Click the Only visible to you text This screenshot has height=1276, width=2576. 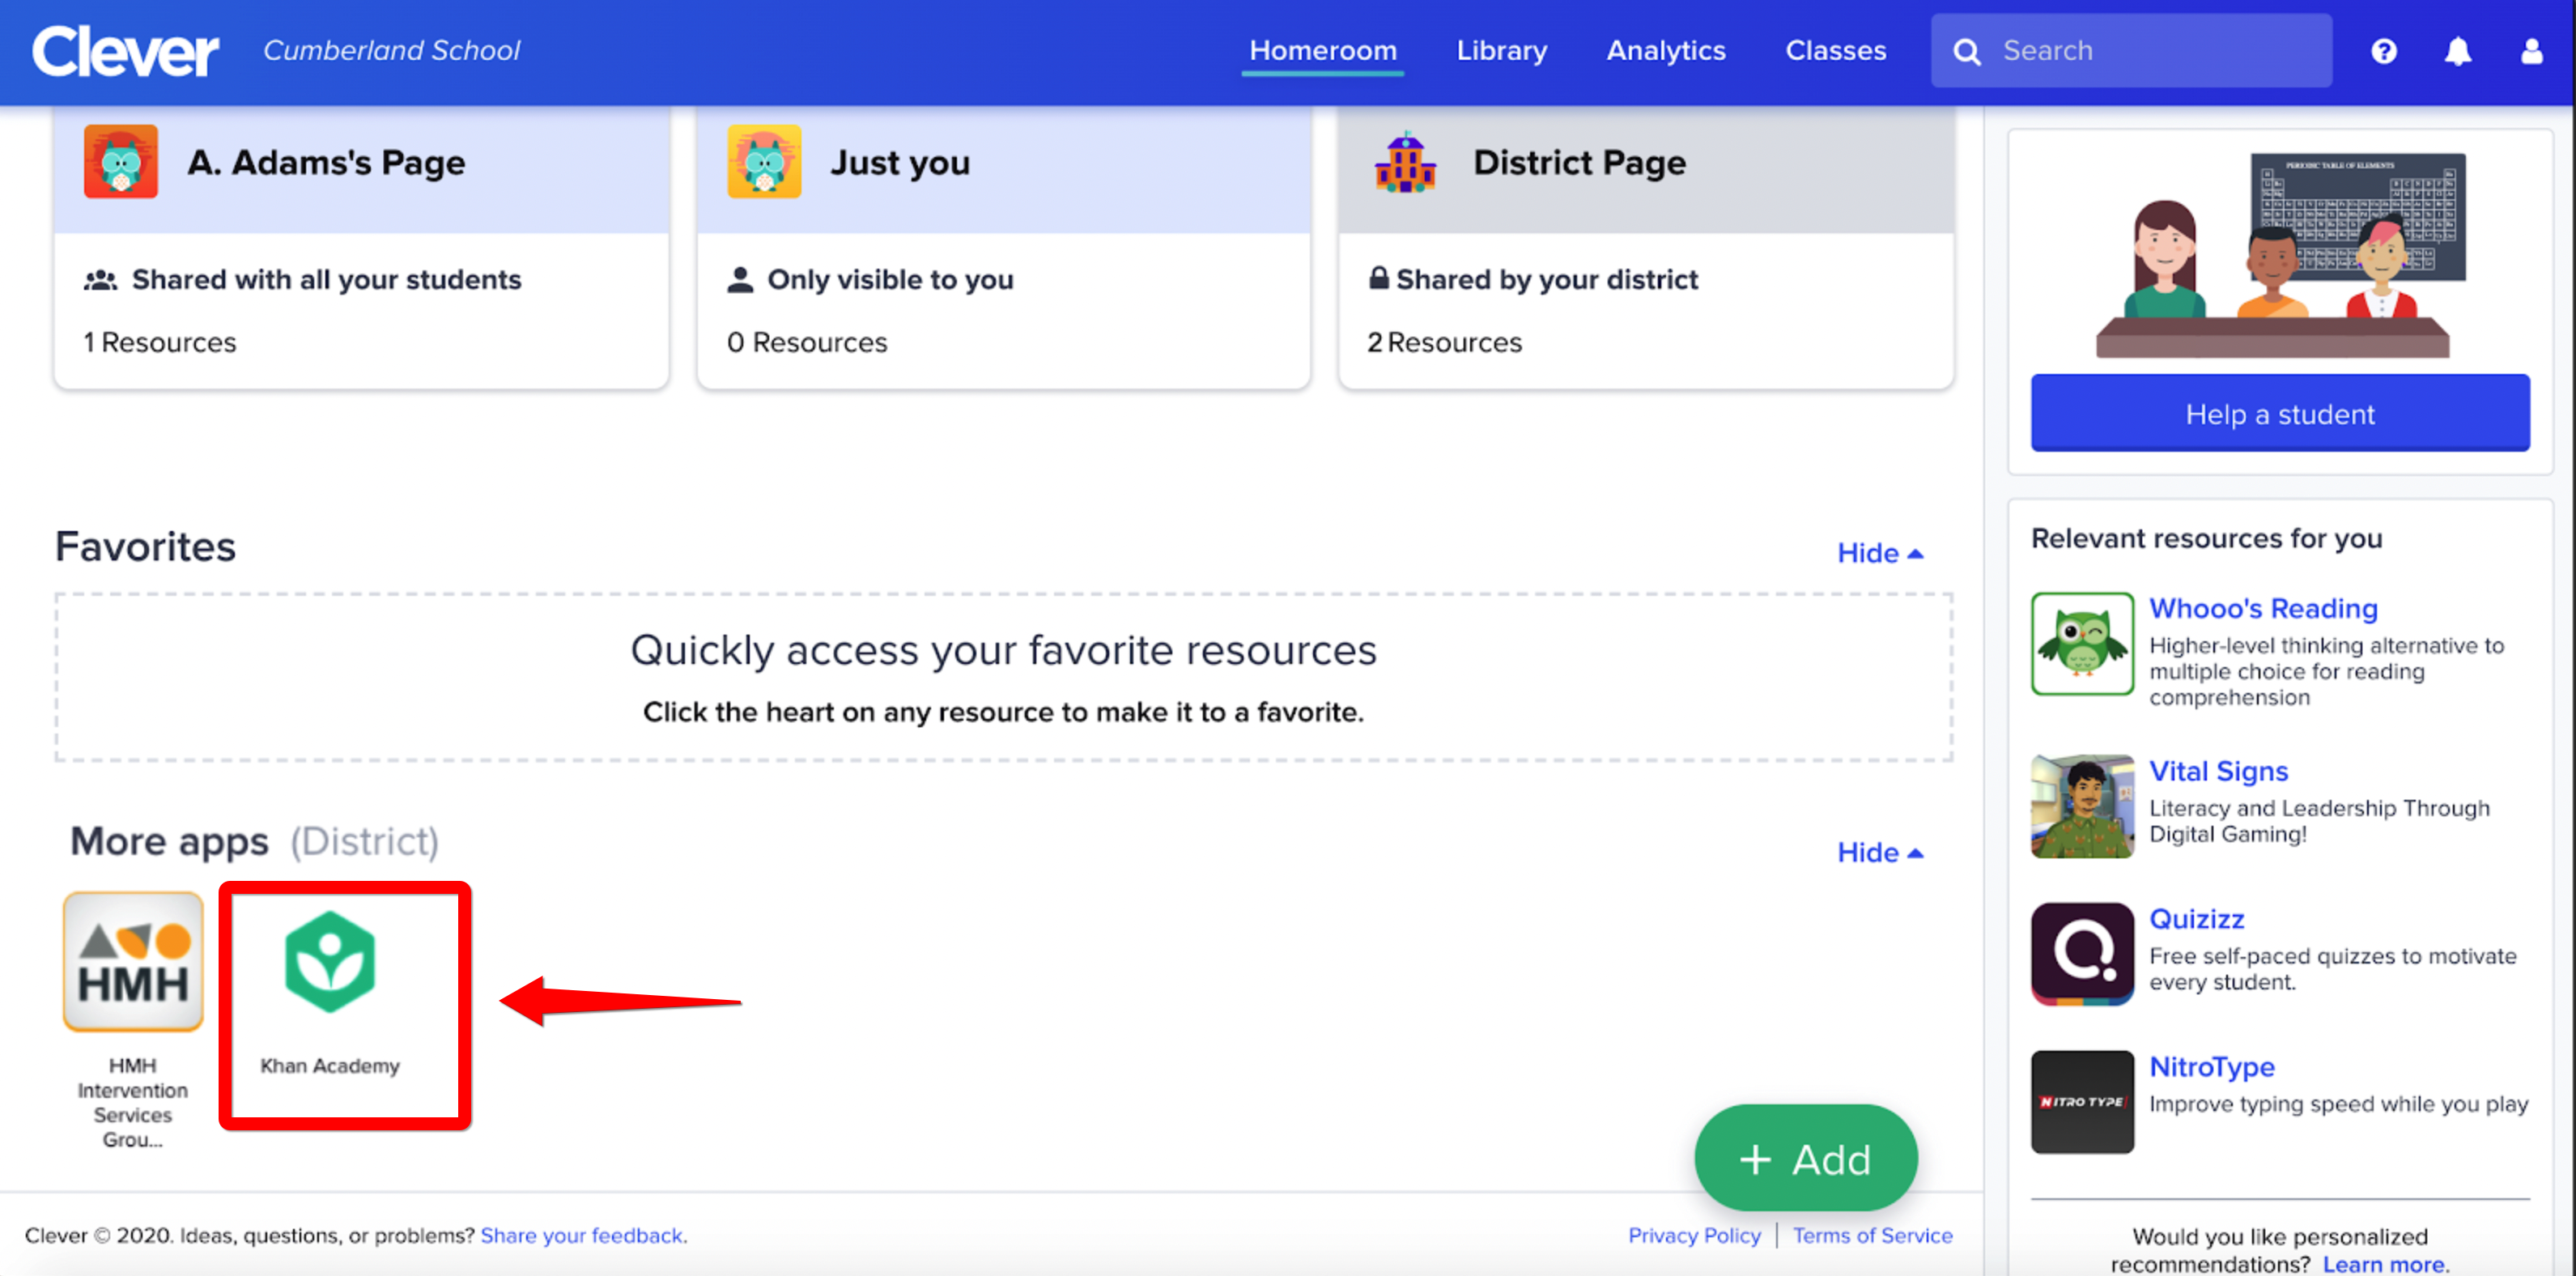890,279
